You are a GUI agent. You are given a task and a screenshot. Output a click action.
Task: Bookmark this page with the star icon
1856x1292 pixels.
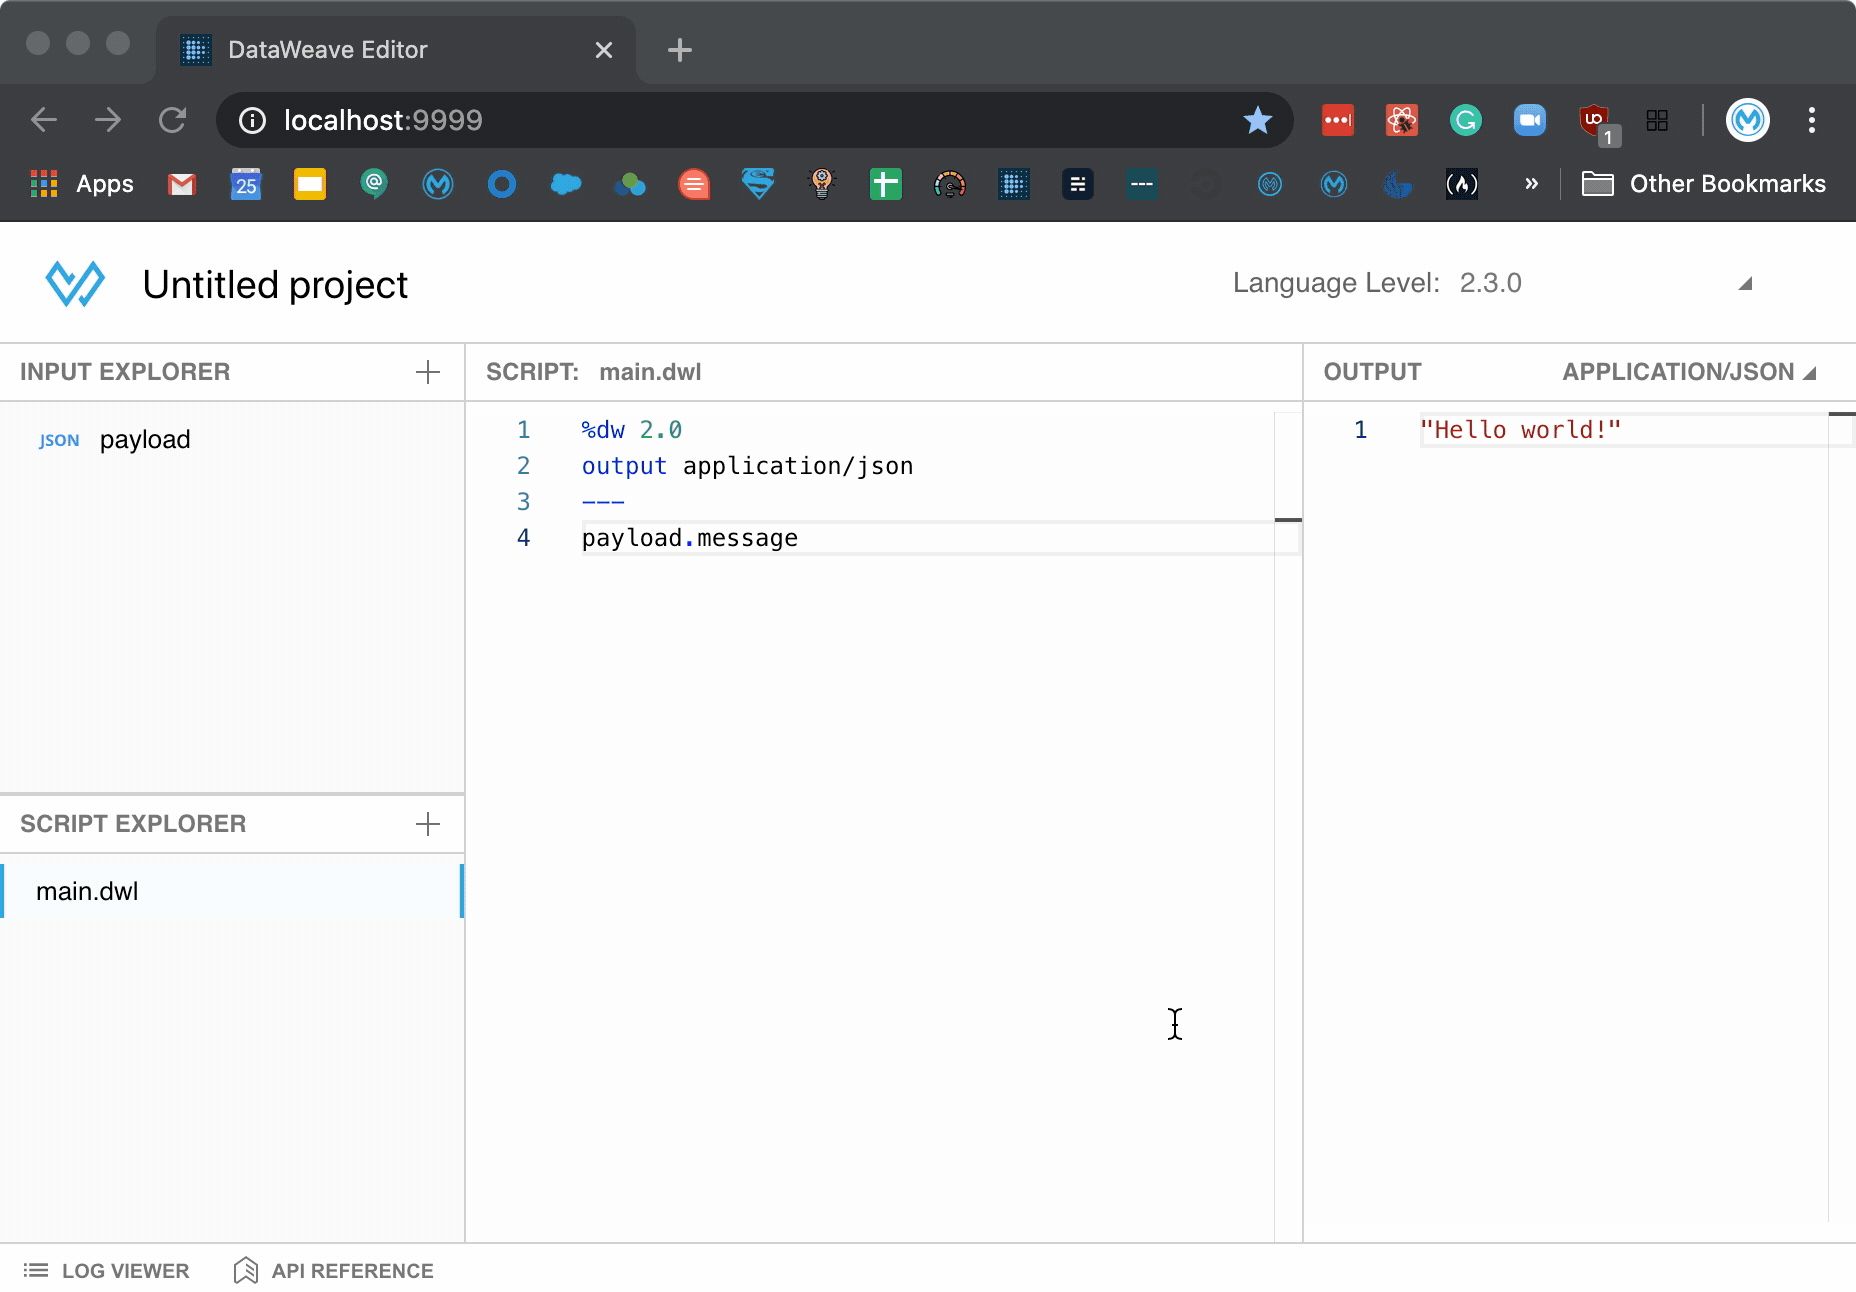pos(1257,121)
